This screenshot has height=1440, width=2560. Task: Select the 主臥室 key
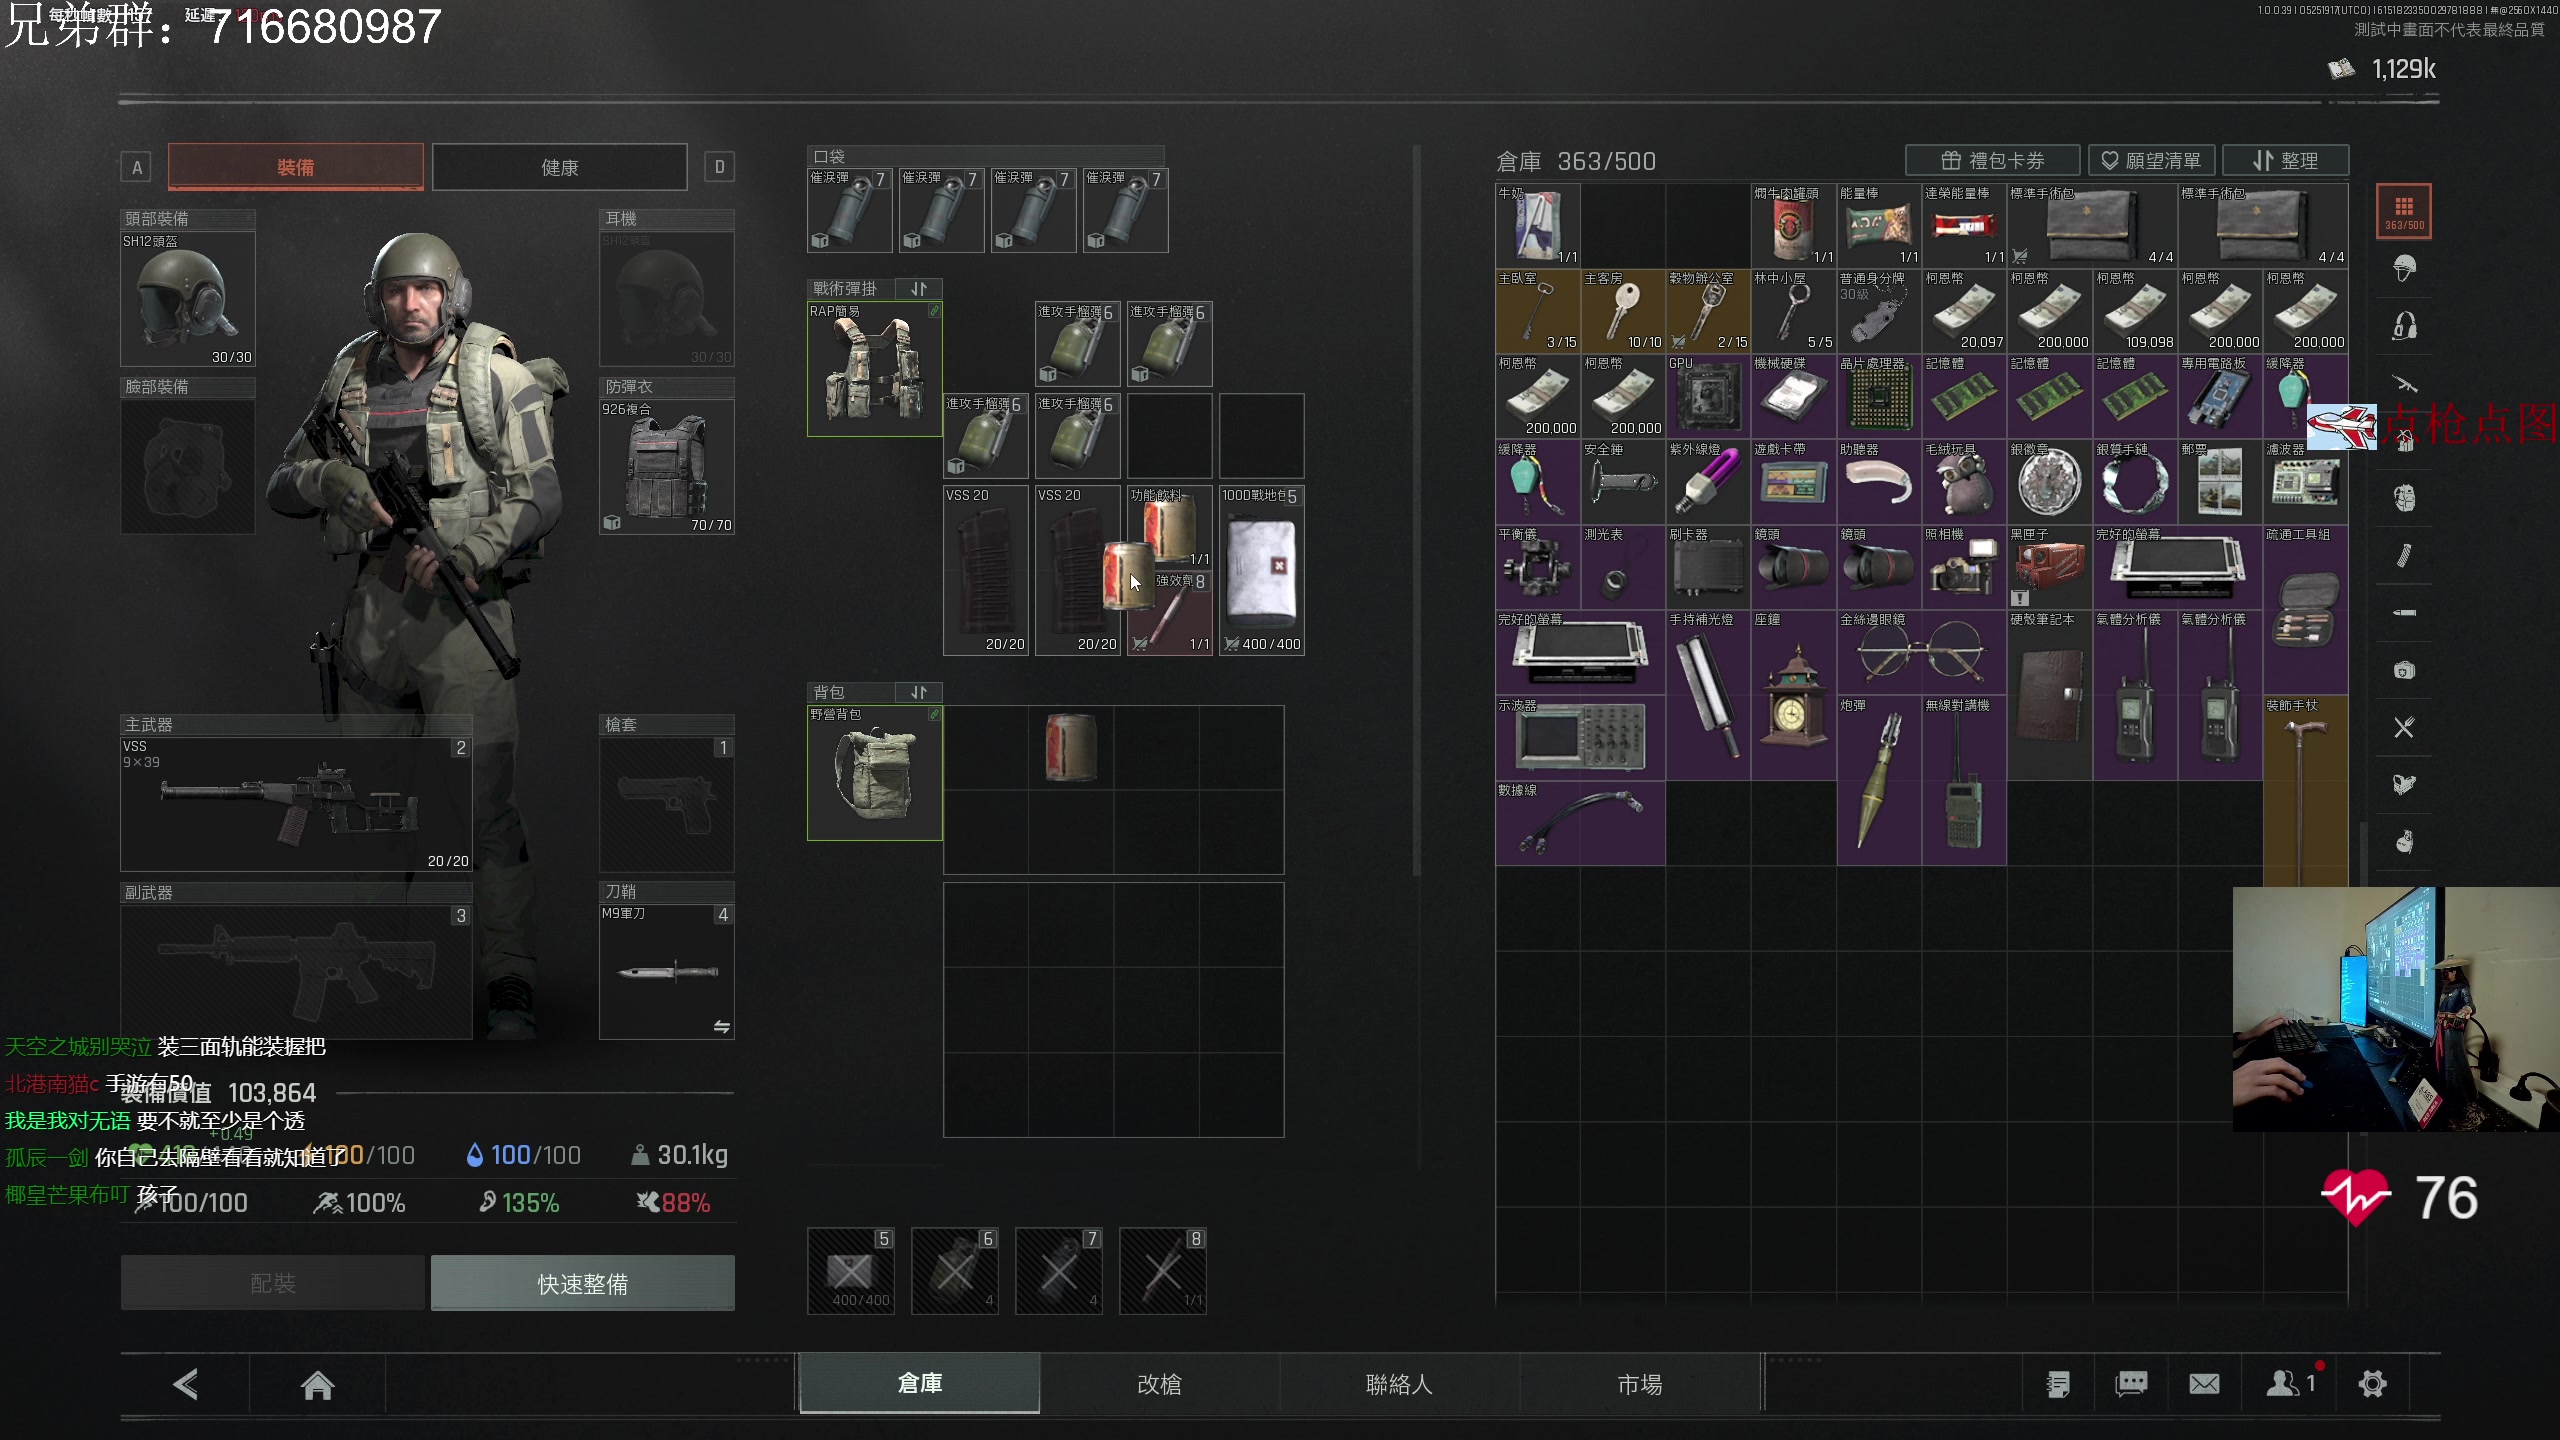[1538, 310]
